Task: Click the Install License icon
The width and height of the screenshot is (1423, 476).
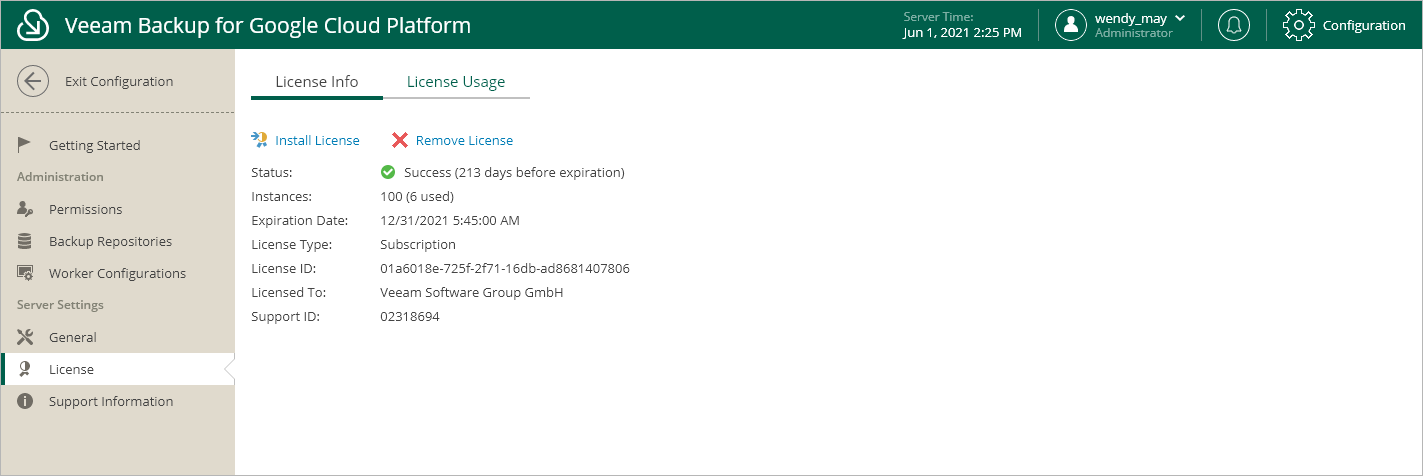Action: coord(259,140)
